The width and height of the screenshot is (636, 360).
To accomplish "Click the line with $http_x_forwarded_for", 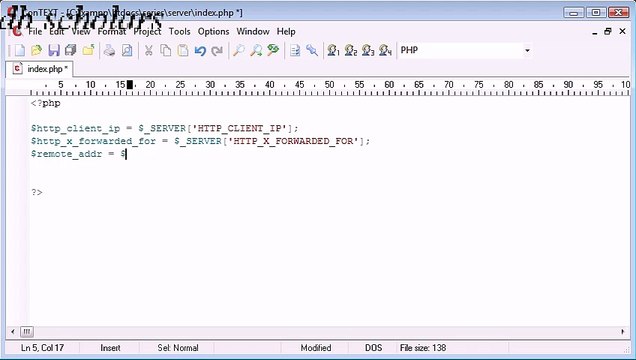I will coord(200,141).
